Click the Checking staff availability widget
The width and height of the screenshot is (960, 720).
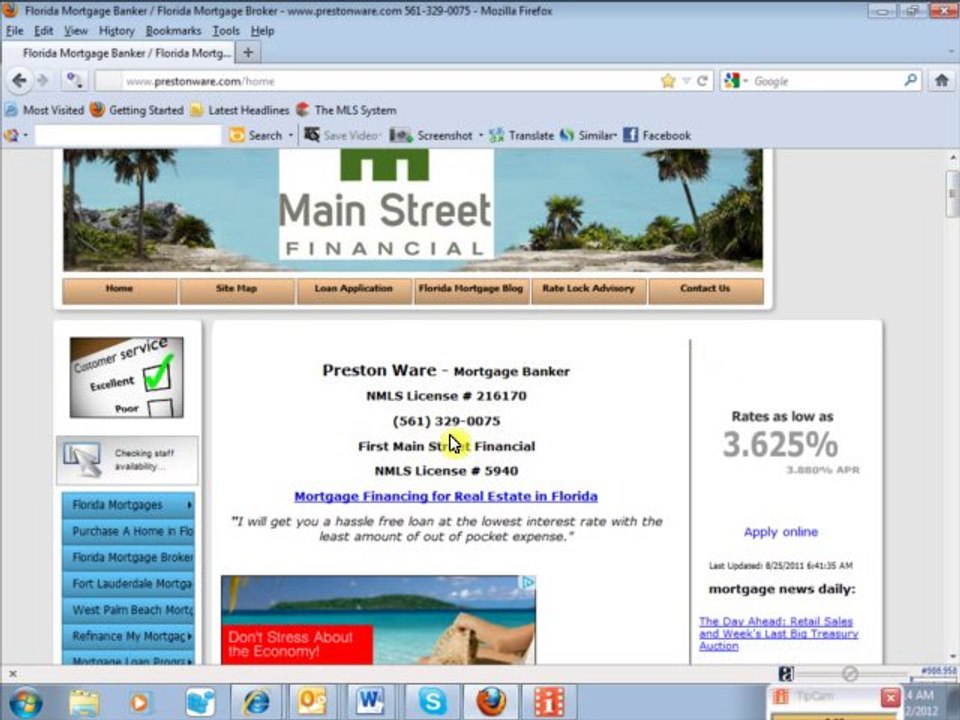coord(127,460)
